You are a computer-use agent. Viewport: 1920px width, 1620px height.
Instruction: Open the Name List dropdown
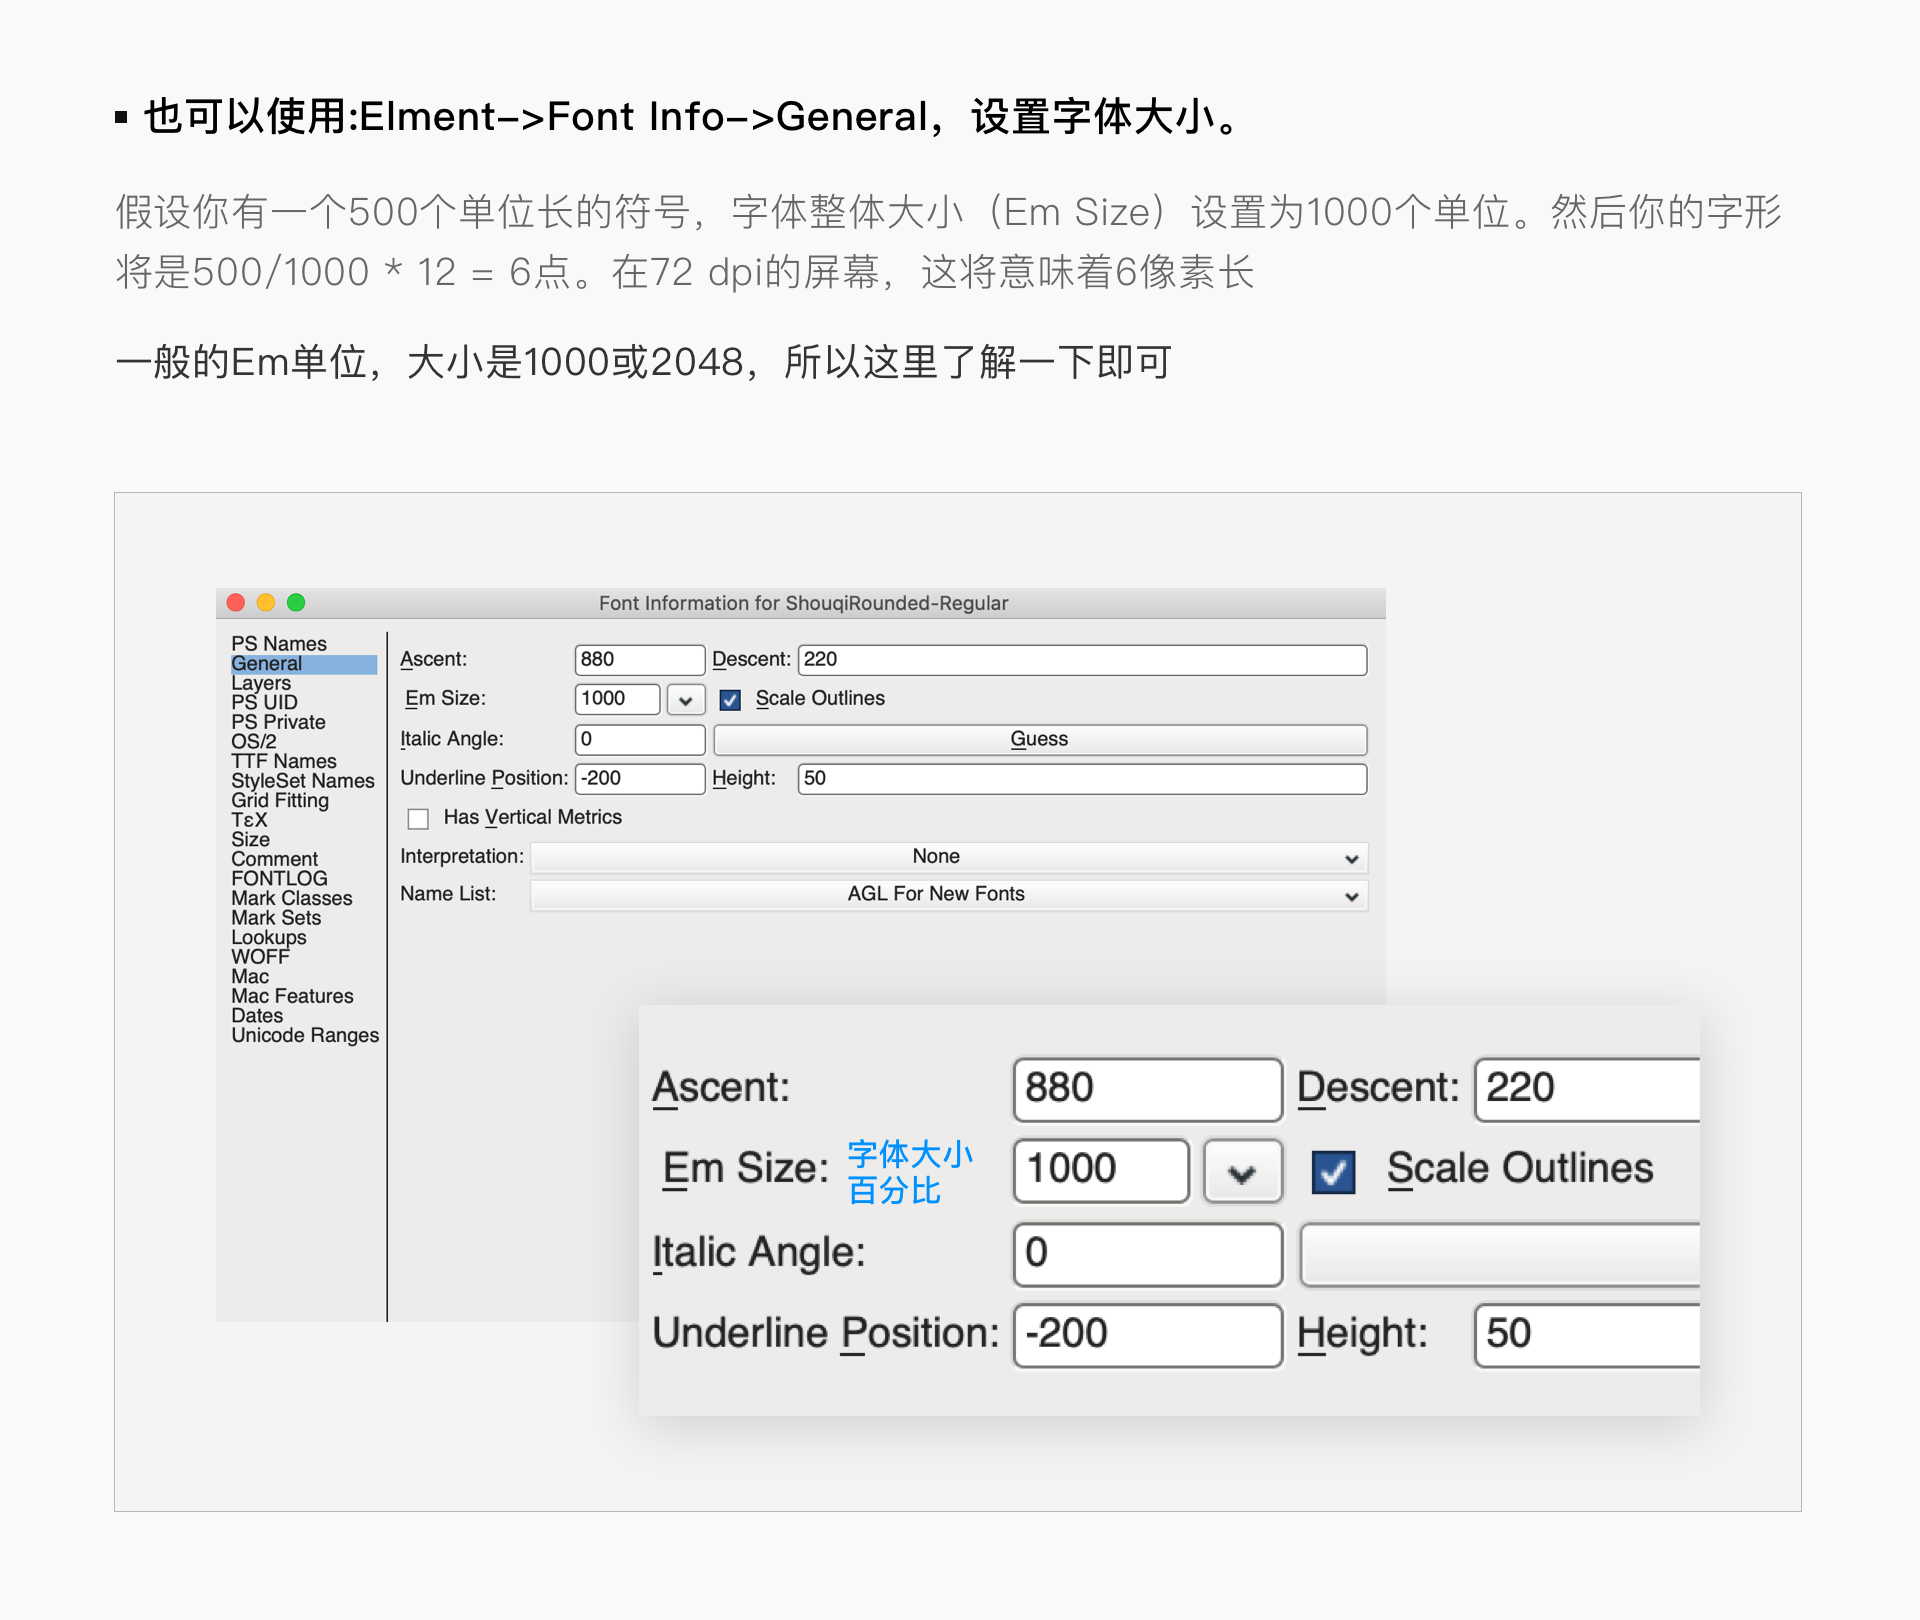(x=949, y=895)
